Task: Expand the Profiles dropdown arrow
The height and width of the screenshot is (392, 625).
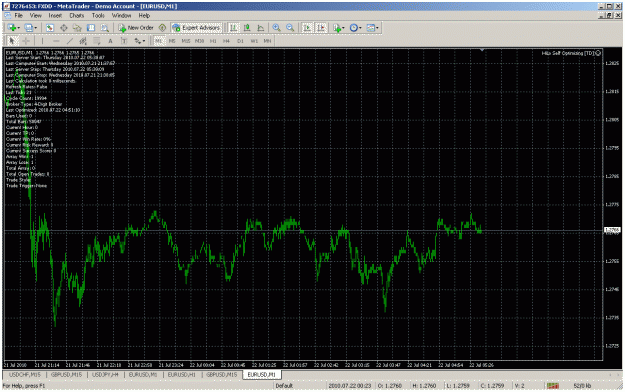Action: click(x=35, y=28)
